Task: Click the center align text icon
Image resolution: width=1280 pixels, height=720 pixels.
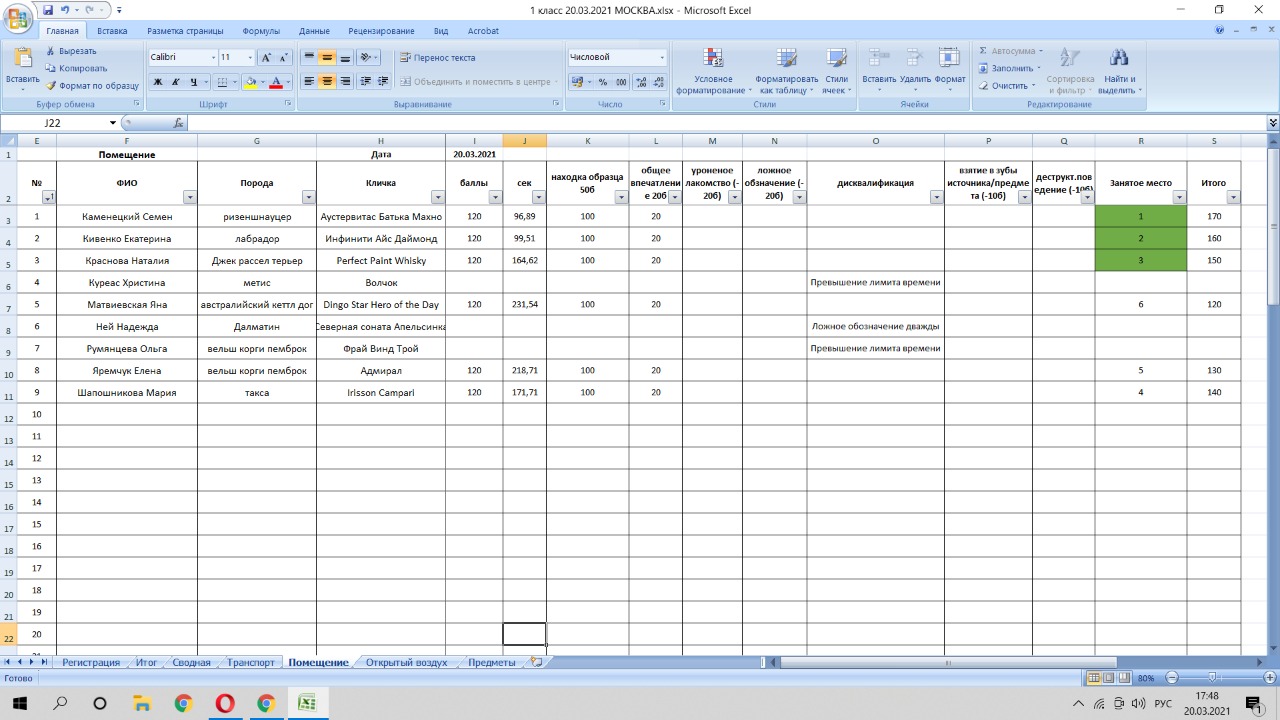Action: tap(327, 82)
